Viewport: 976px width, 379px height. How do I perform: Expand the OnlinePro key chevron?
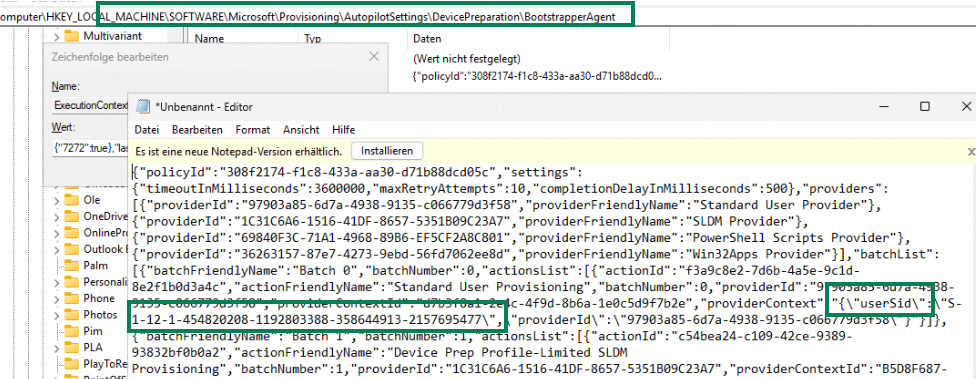point(57,233)
